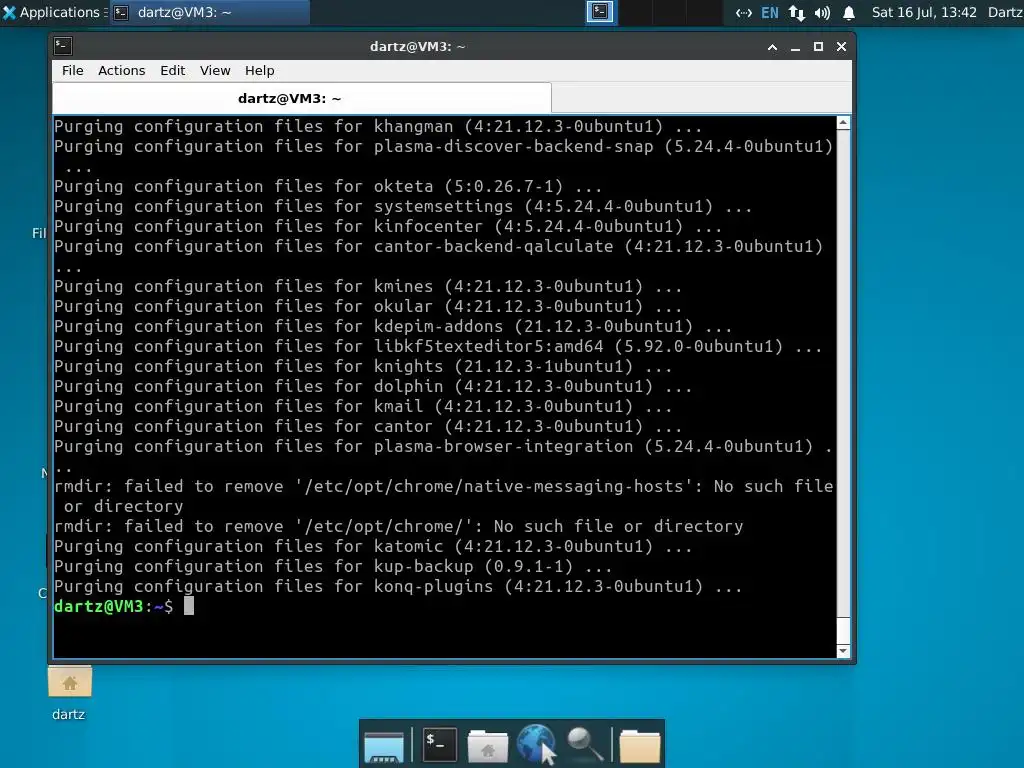The height and width of the screenshot is (768, 1024).
Task: Open the file manager home icon in dock
Action: (487, 746)
